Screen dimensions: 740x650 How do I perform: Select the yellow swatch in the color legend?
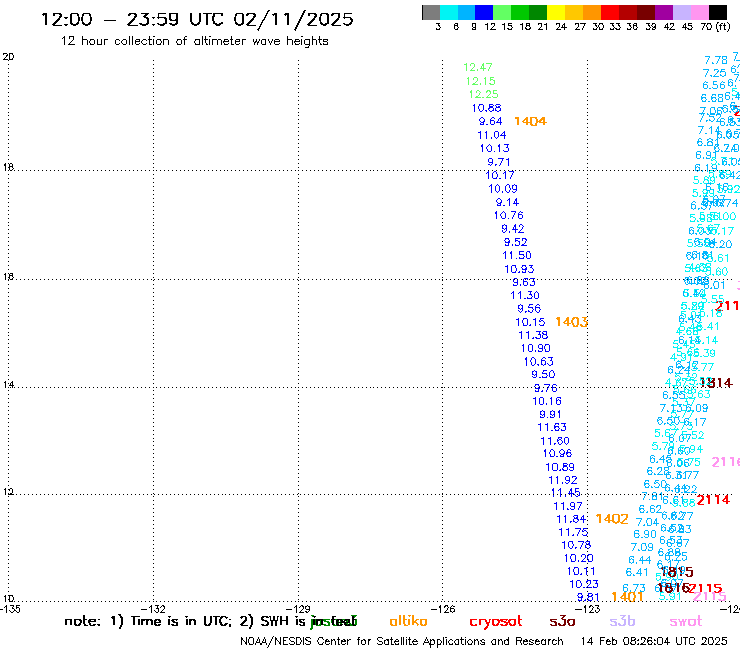[x=556, y=12]
